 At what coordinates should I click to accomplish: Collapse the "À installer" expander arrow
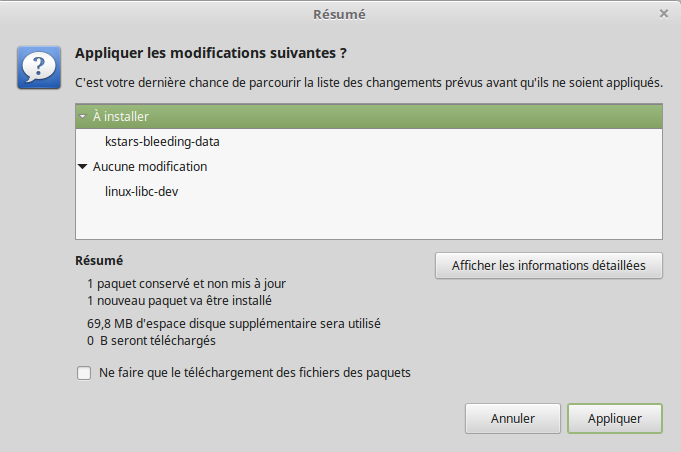click(x=82, y=117)
